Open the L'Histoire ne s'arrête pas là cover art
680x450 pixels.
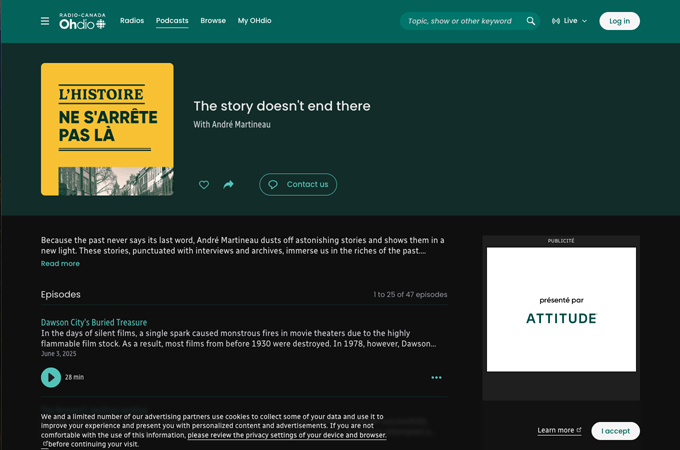(107, 129)
